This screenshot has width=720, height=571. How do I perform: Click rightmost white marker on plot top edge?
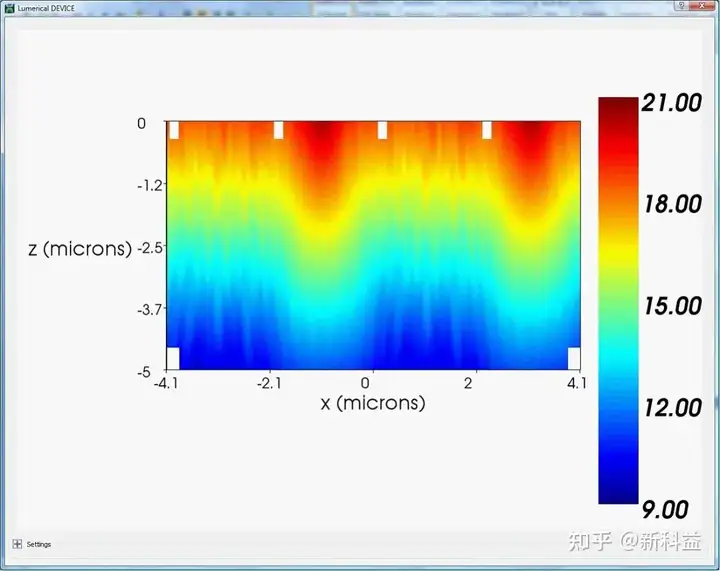pos(487,130)
